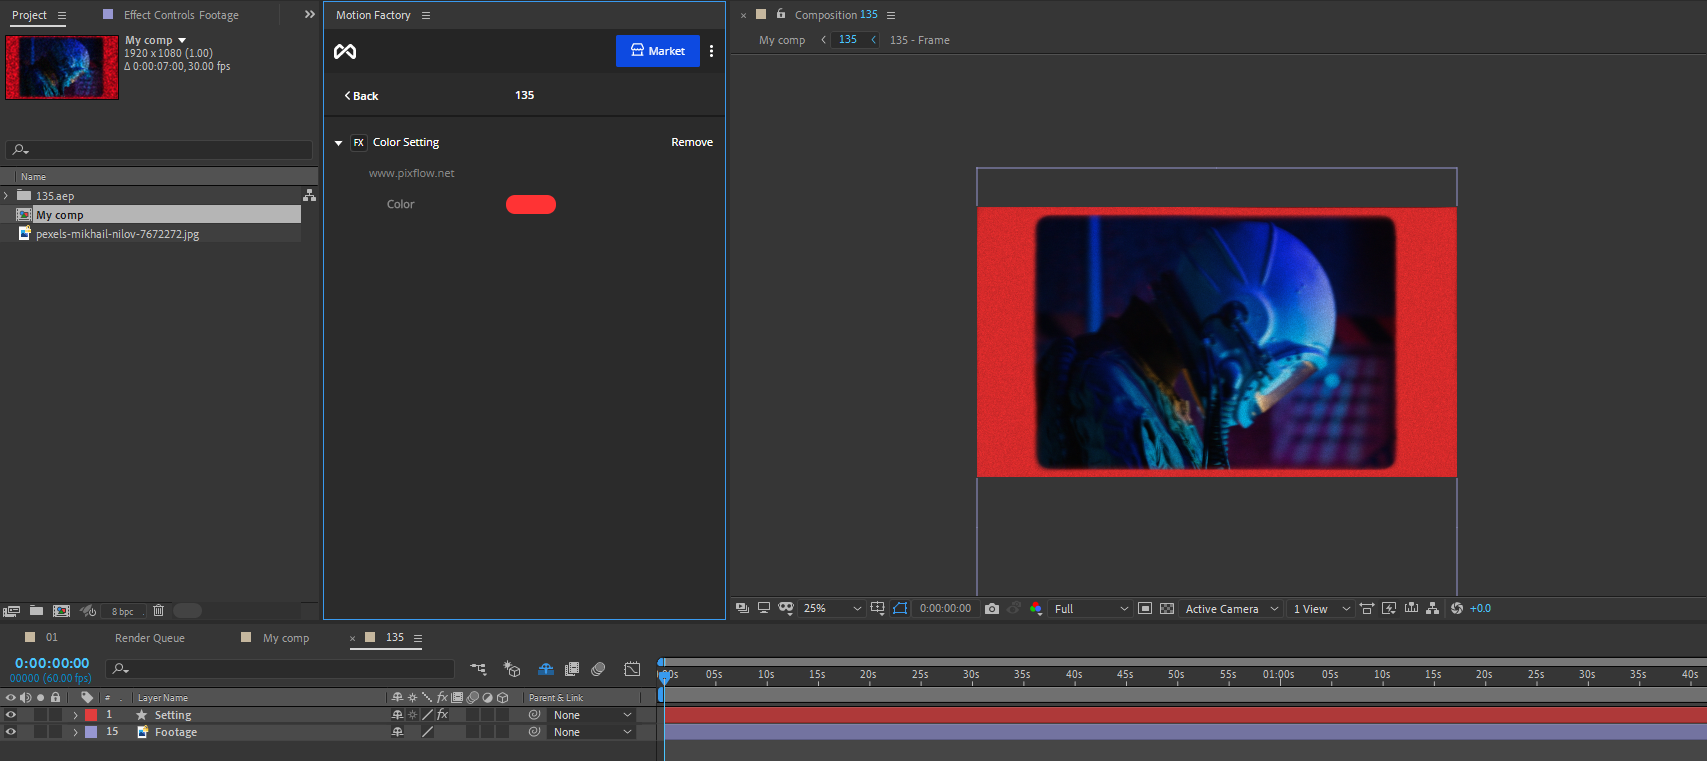Toggle the FX switch on the Setting layer
Viewport: 1707px width, 761px height.
442,715
